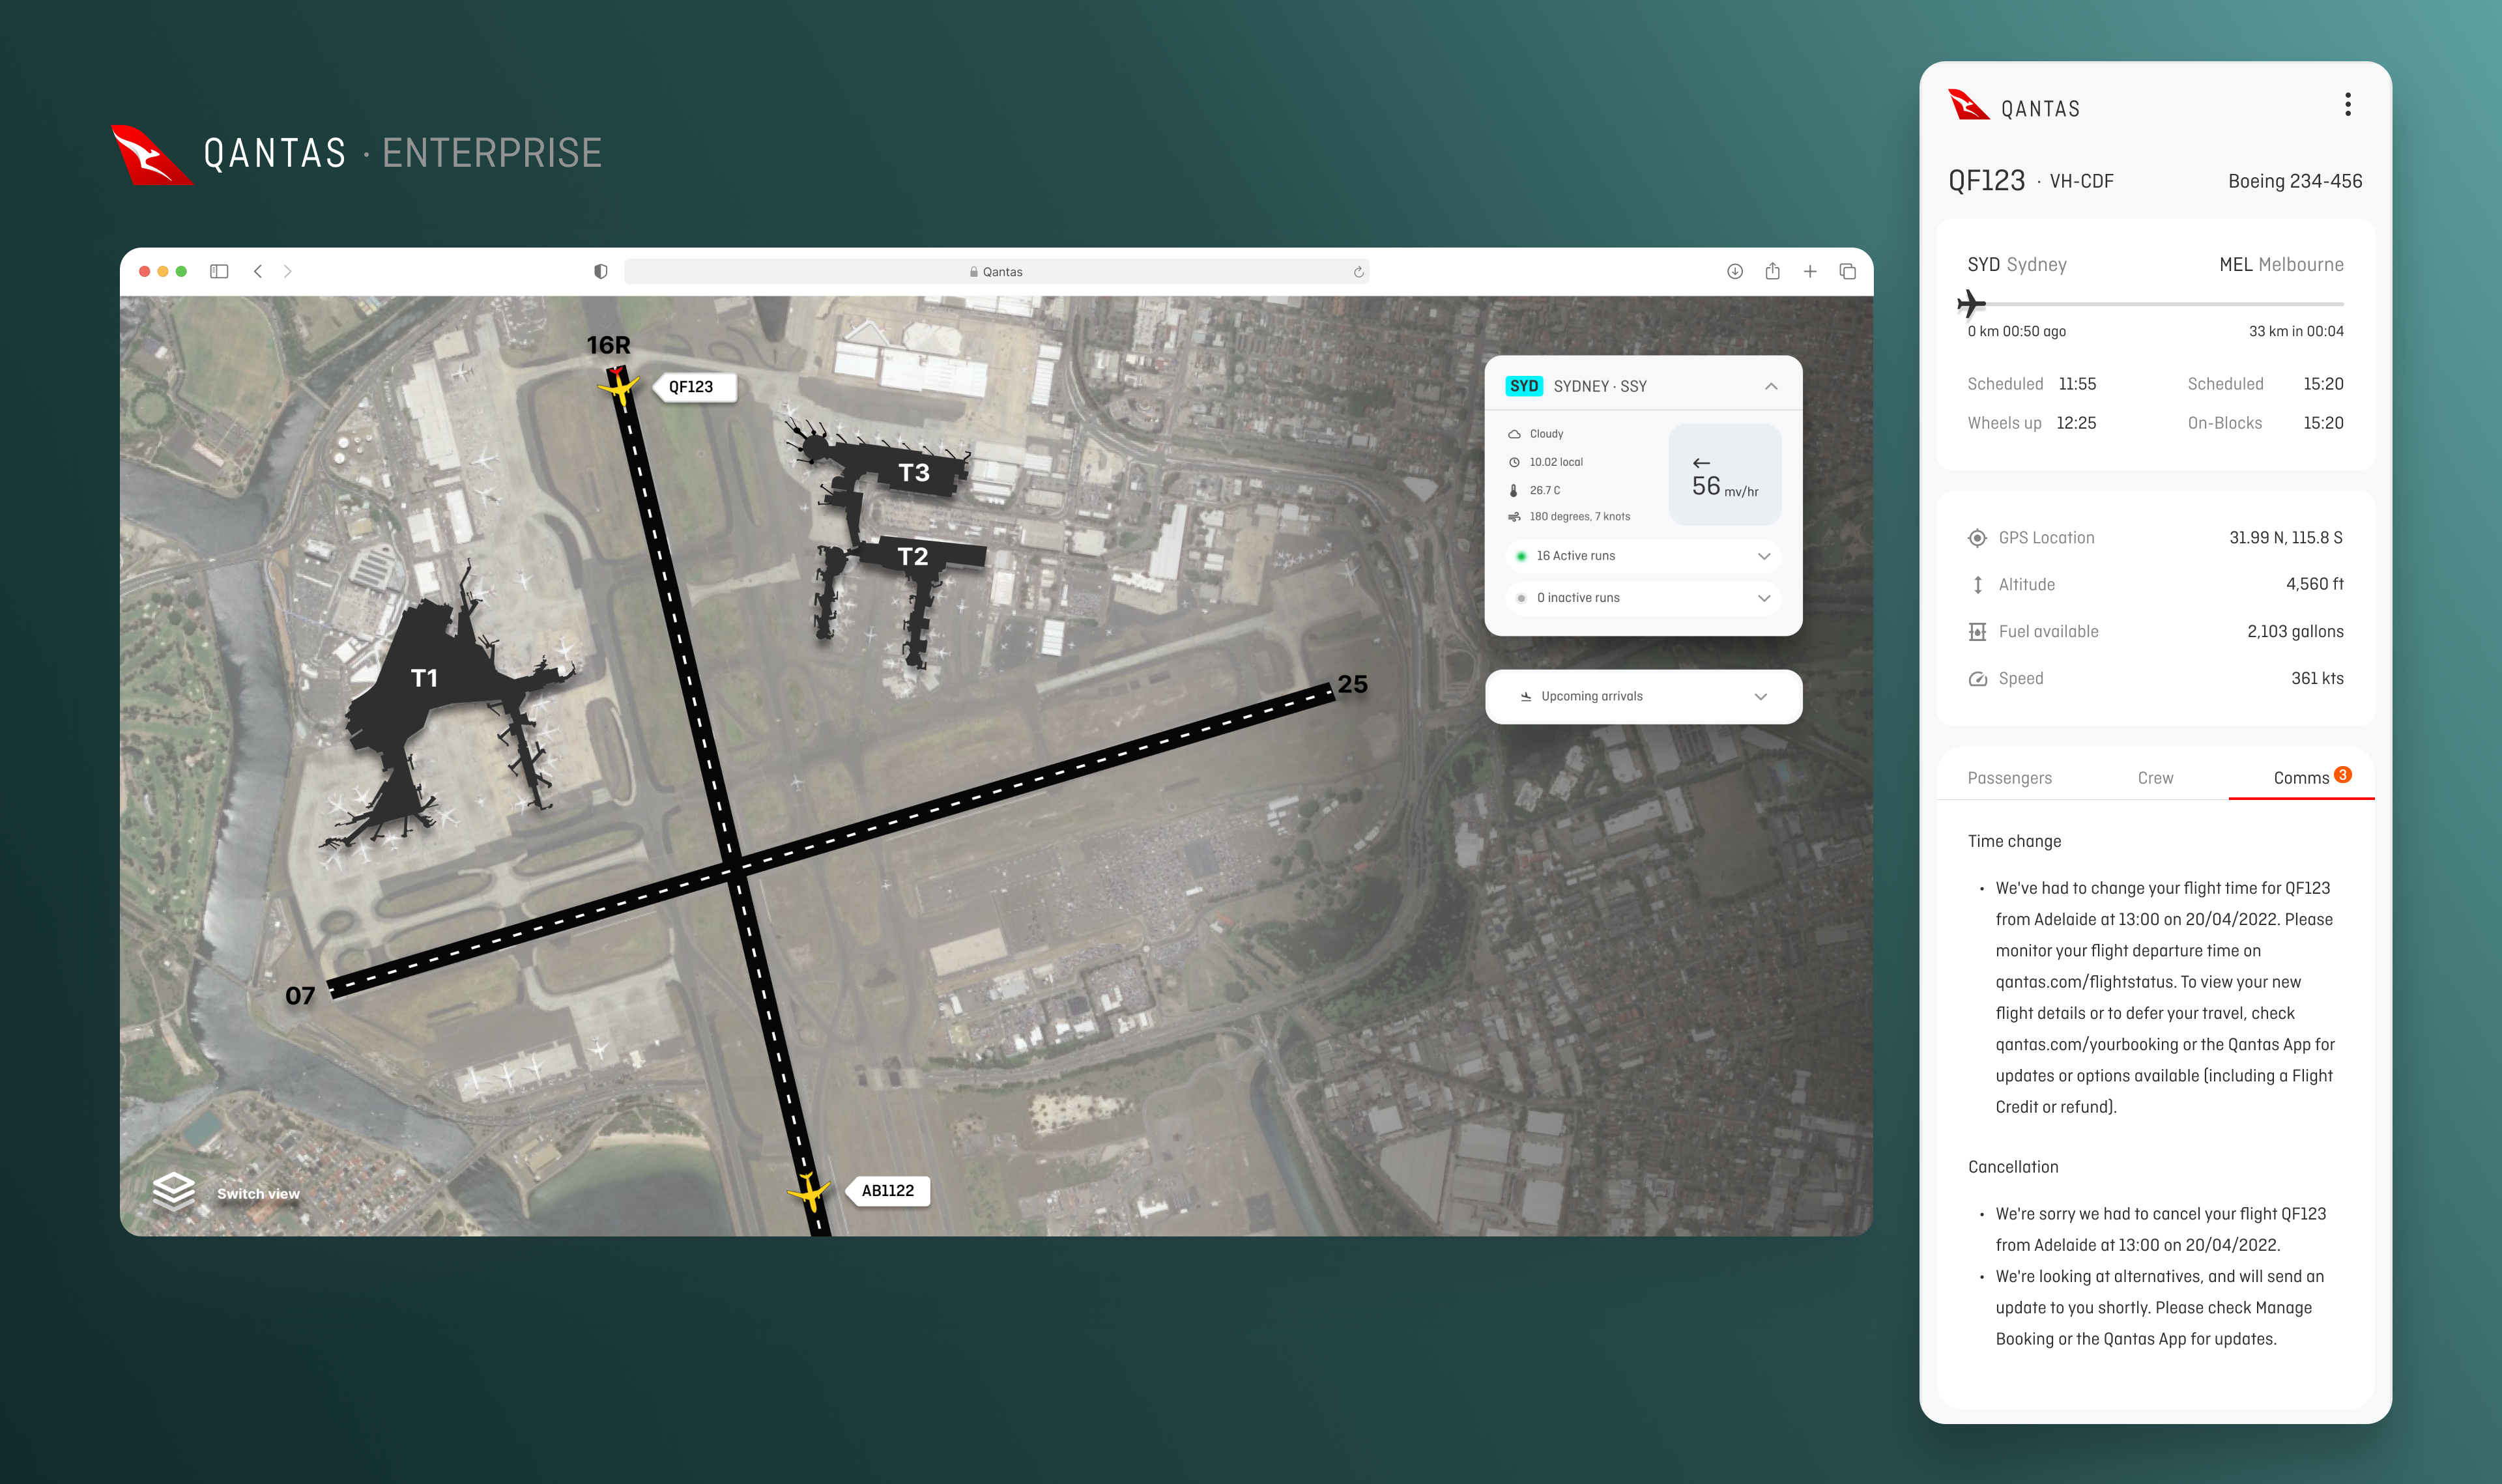Viewport: 2502px width, 1484px height.
Task: Click the 56 mv/hr wind speed tile
Action: [1724, 475]
